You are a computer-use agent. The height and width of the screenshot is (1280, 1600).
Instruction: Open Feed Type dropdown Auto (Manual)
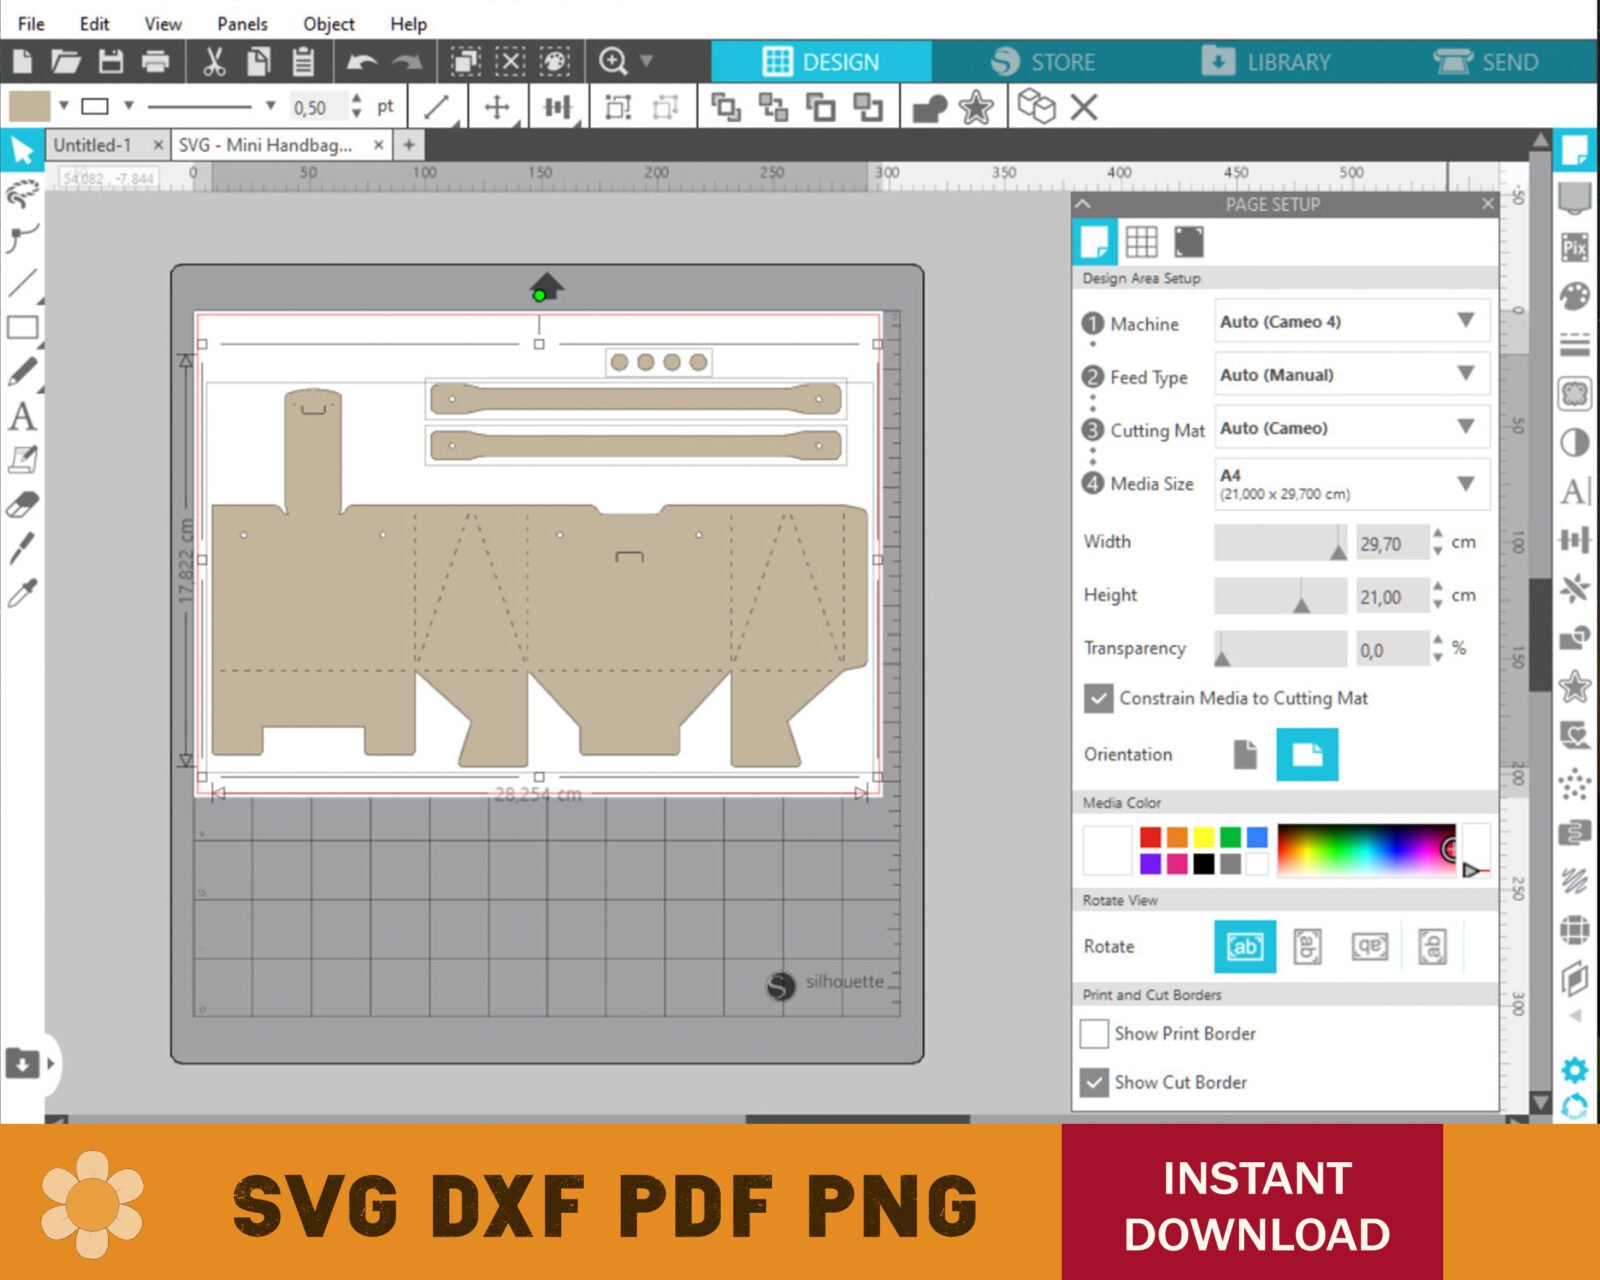click(1352, 375)
